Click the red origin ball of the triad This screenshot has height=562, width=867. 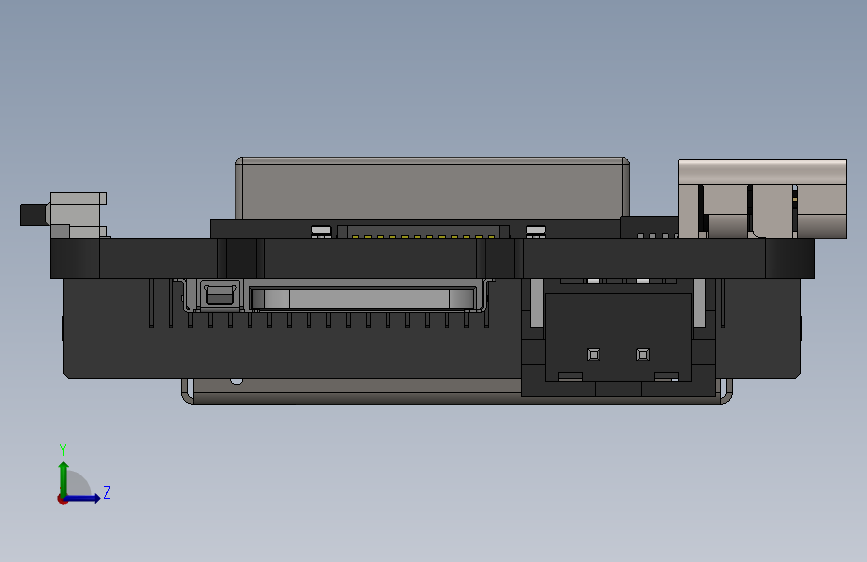[62, 499]
